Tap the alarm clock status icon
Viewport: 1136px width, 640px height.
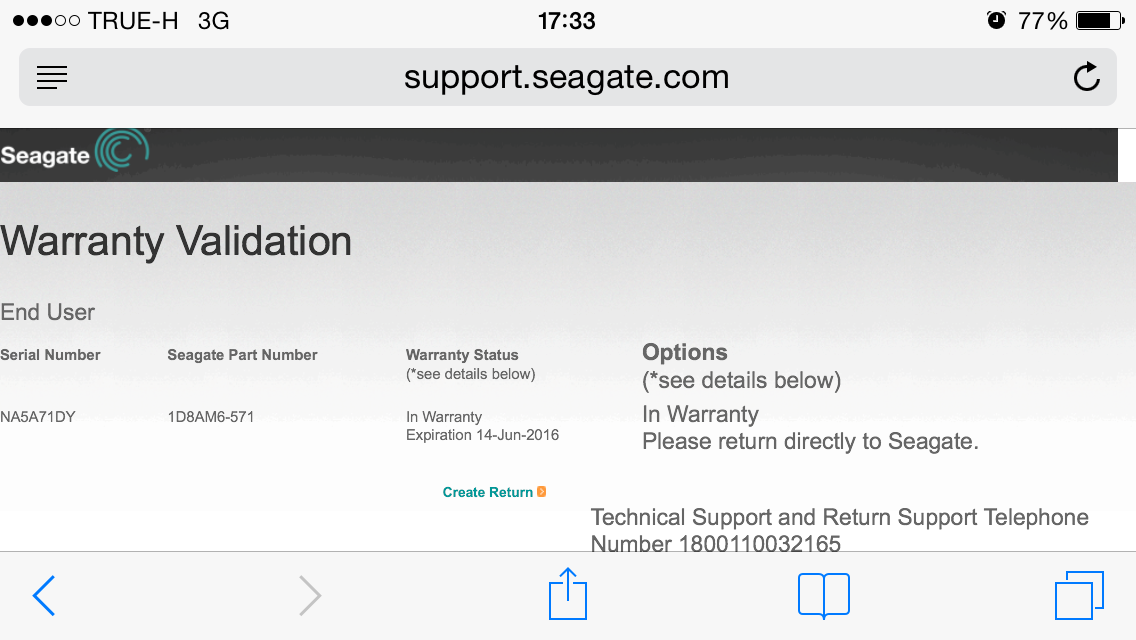996,21
